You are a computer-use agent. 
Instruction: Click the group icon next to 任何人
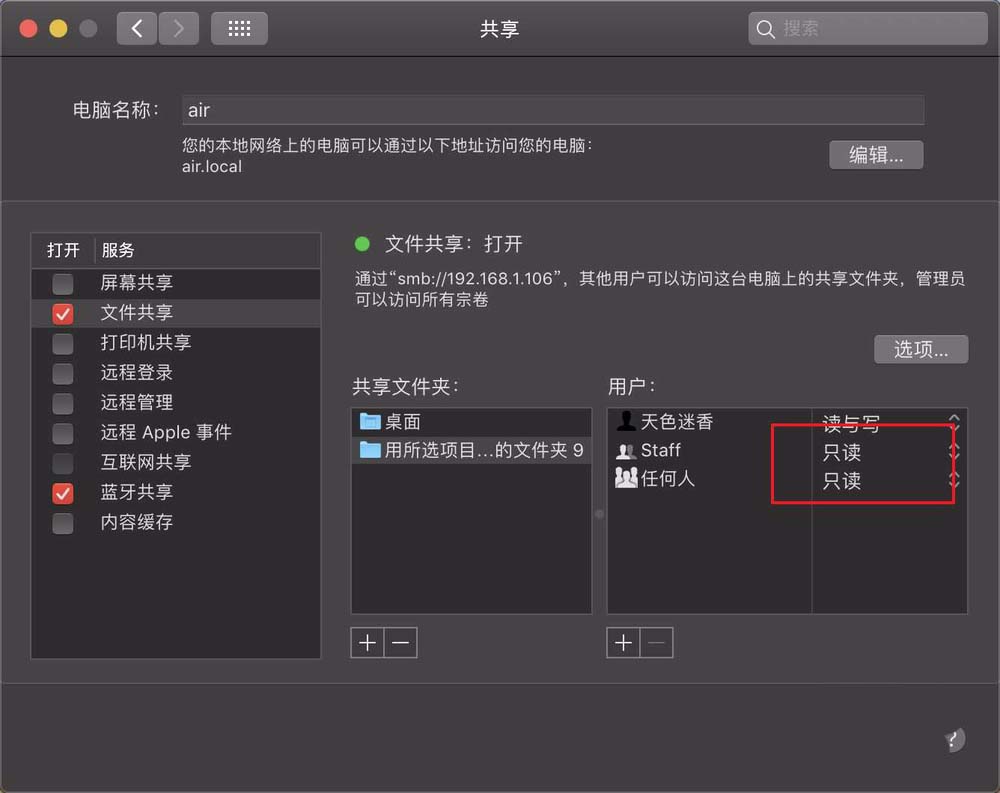(x=627, y=479)
